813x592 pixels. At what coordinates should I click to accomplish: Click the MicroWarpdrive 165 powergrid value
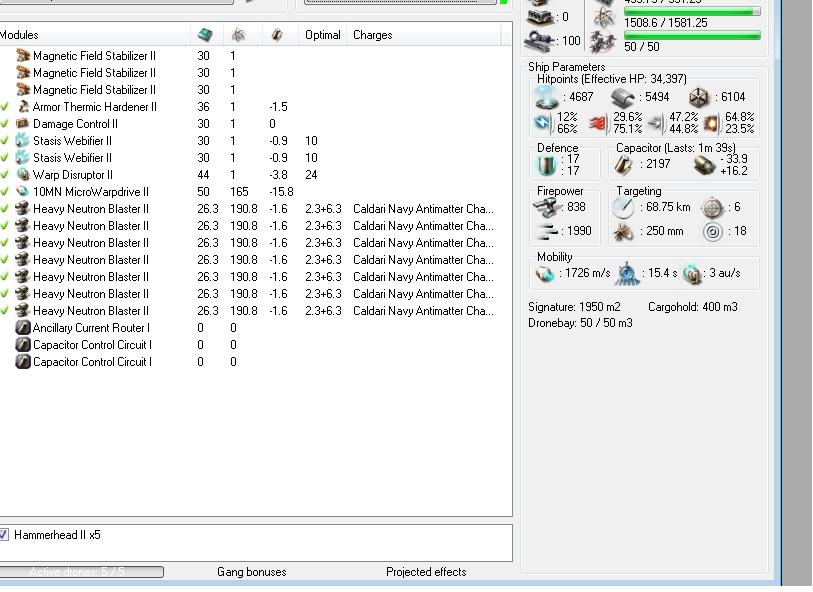(239, 192)
